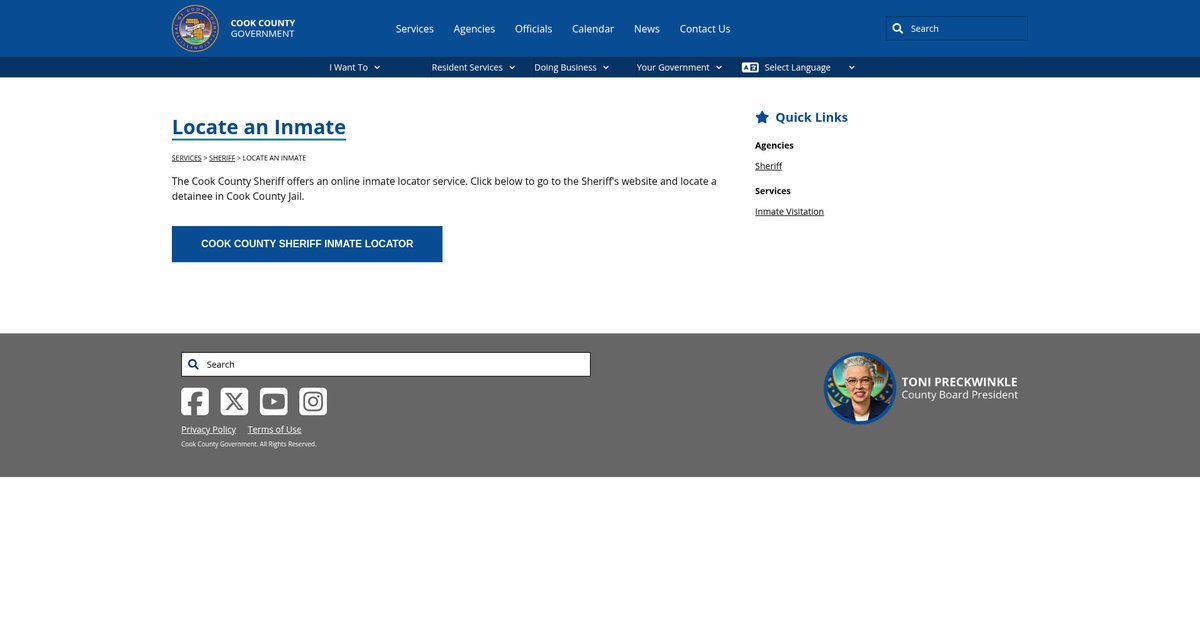The height and width of the screenshot is (620, 1200).
Task: Click Cook County Sheriff Inmate Locator button
Action: 307,244
